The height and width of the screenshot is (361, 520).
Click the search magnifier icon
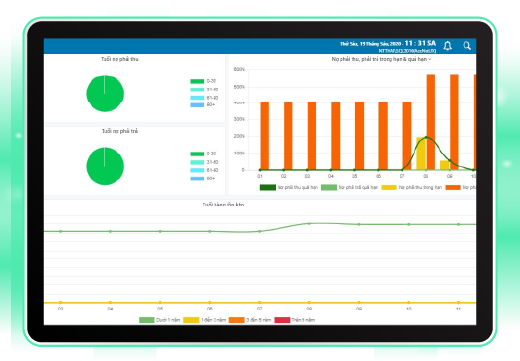coord(467,46)
